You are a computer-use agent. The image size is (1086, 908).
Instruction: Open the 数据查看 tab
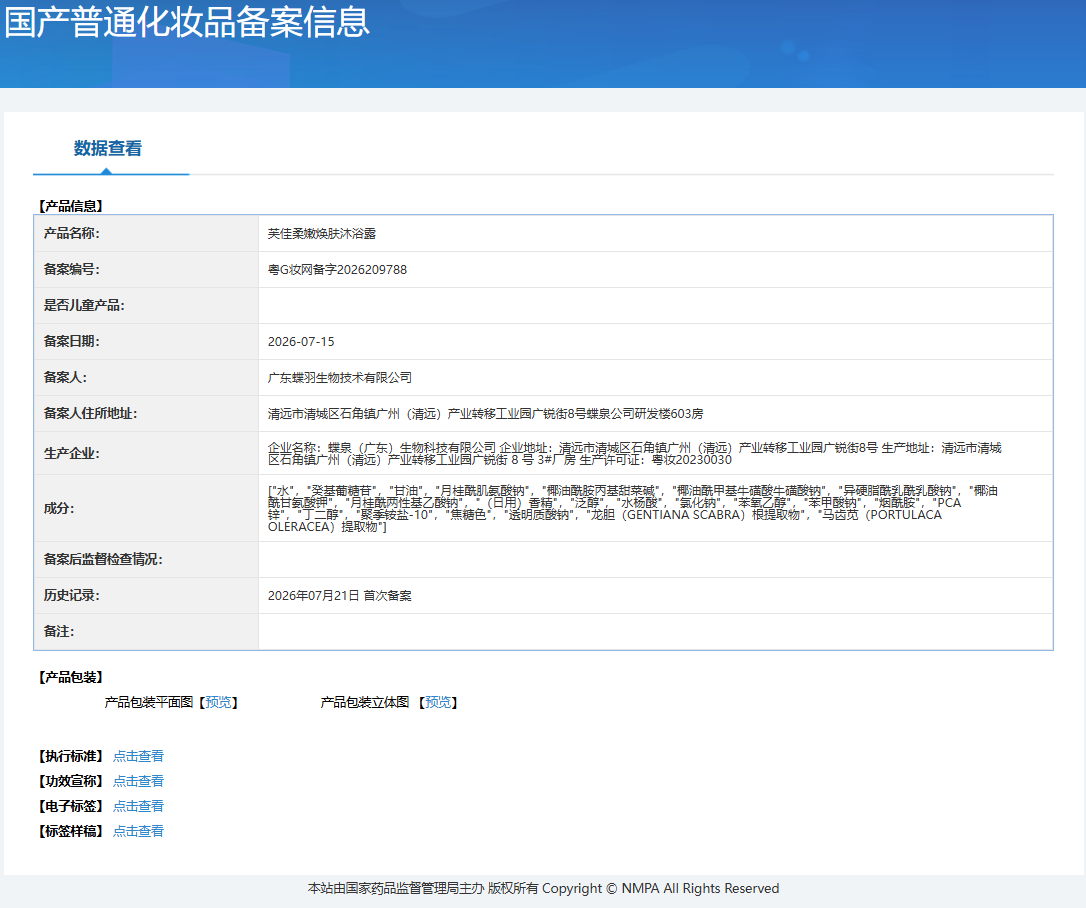point(108,148)
